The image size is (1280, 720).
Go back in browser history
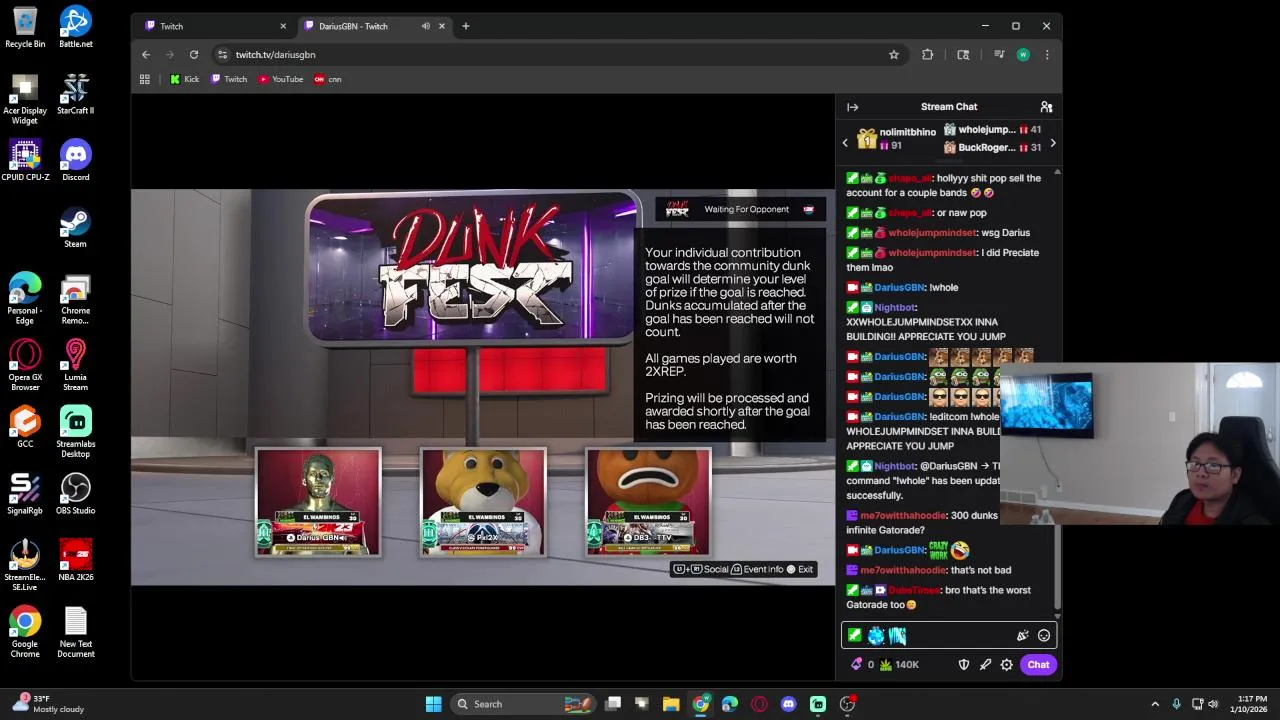point(146,54)
